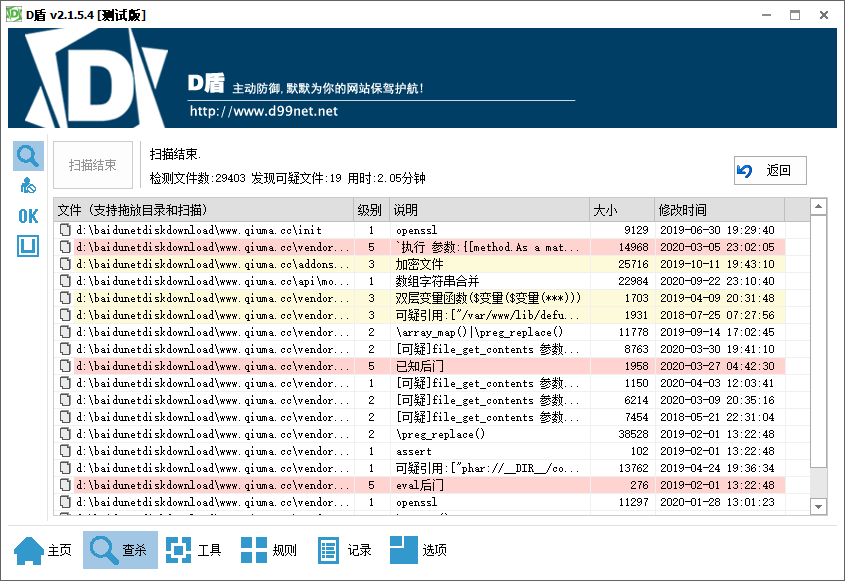Click file icon of the 双层变量函数 row
Image resolution: width=845 pixels, height=581 pixels.
65,298
